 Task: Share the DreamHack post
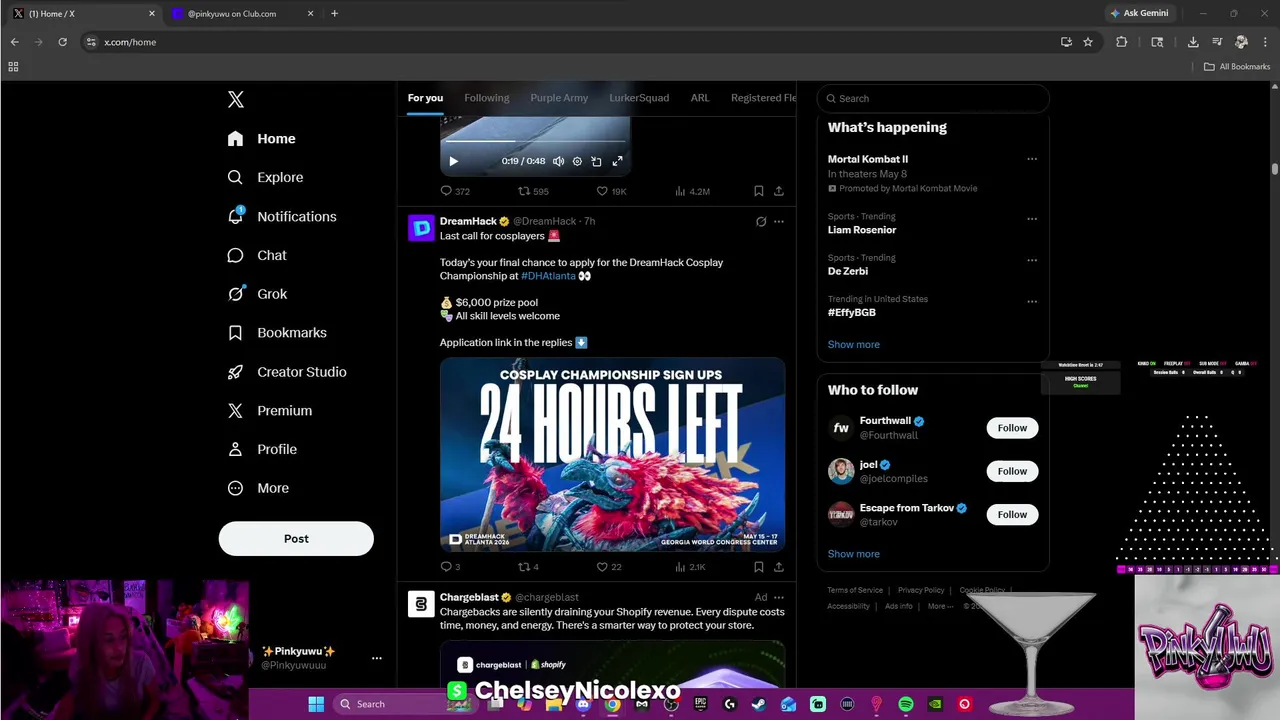[779, 567]
